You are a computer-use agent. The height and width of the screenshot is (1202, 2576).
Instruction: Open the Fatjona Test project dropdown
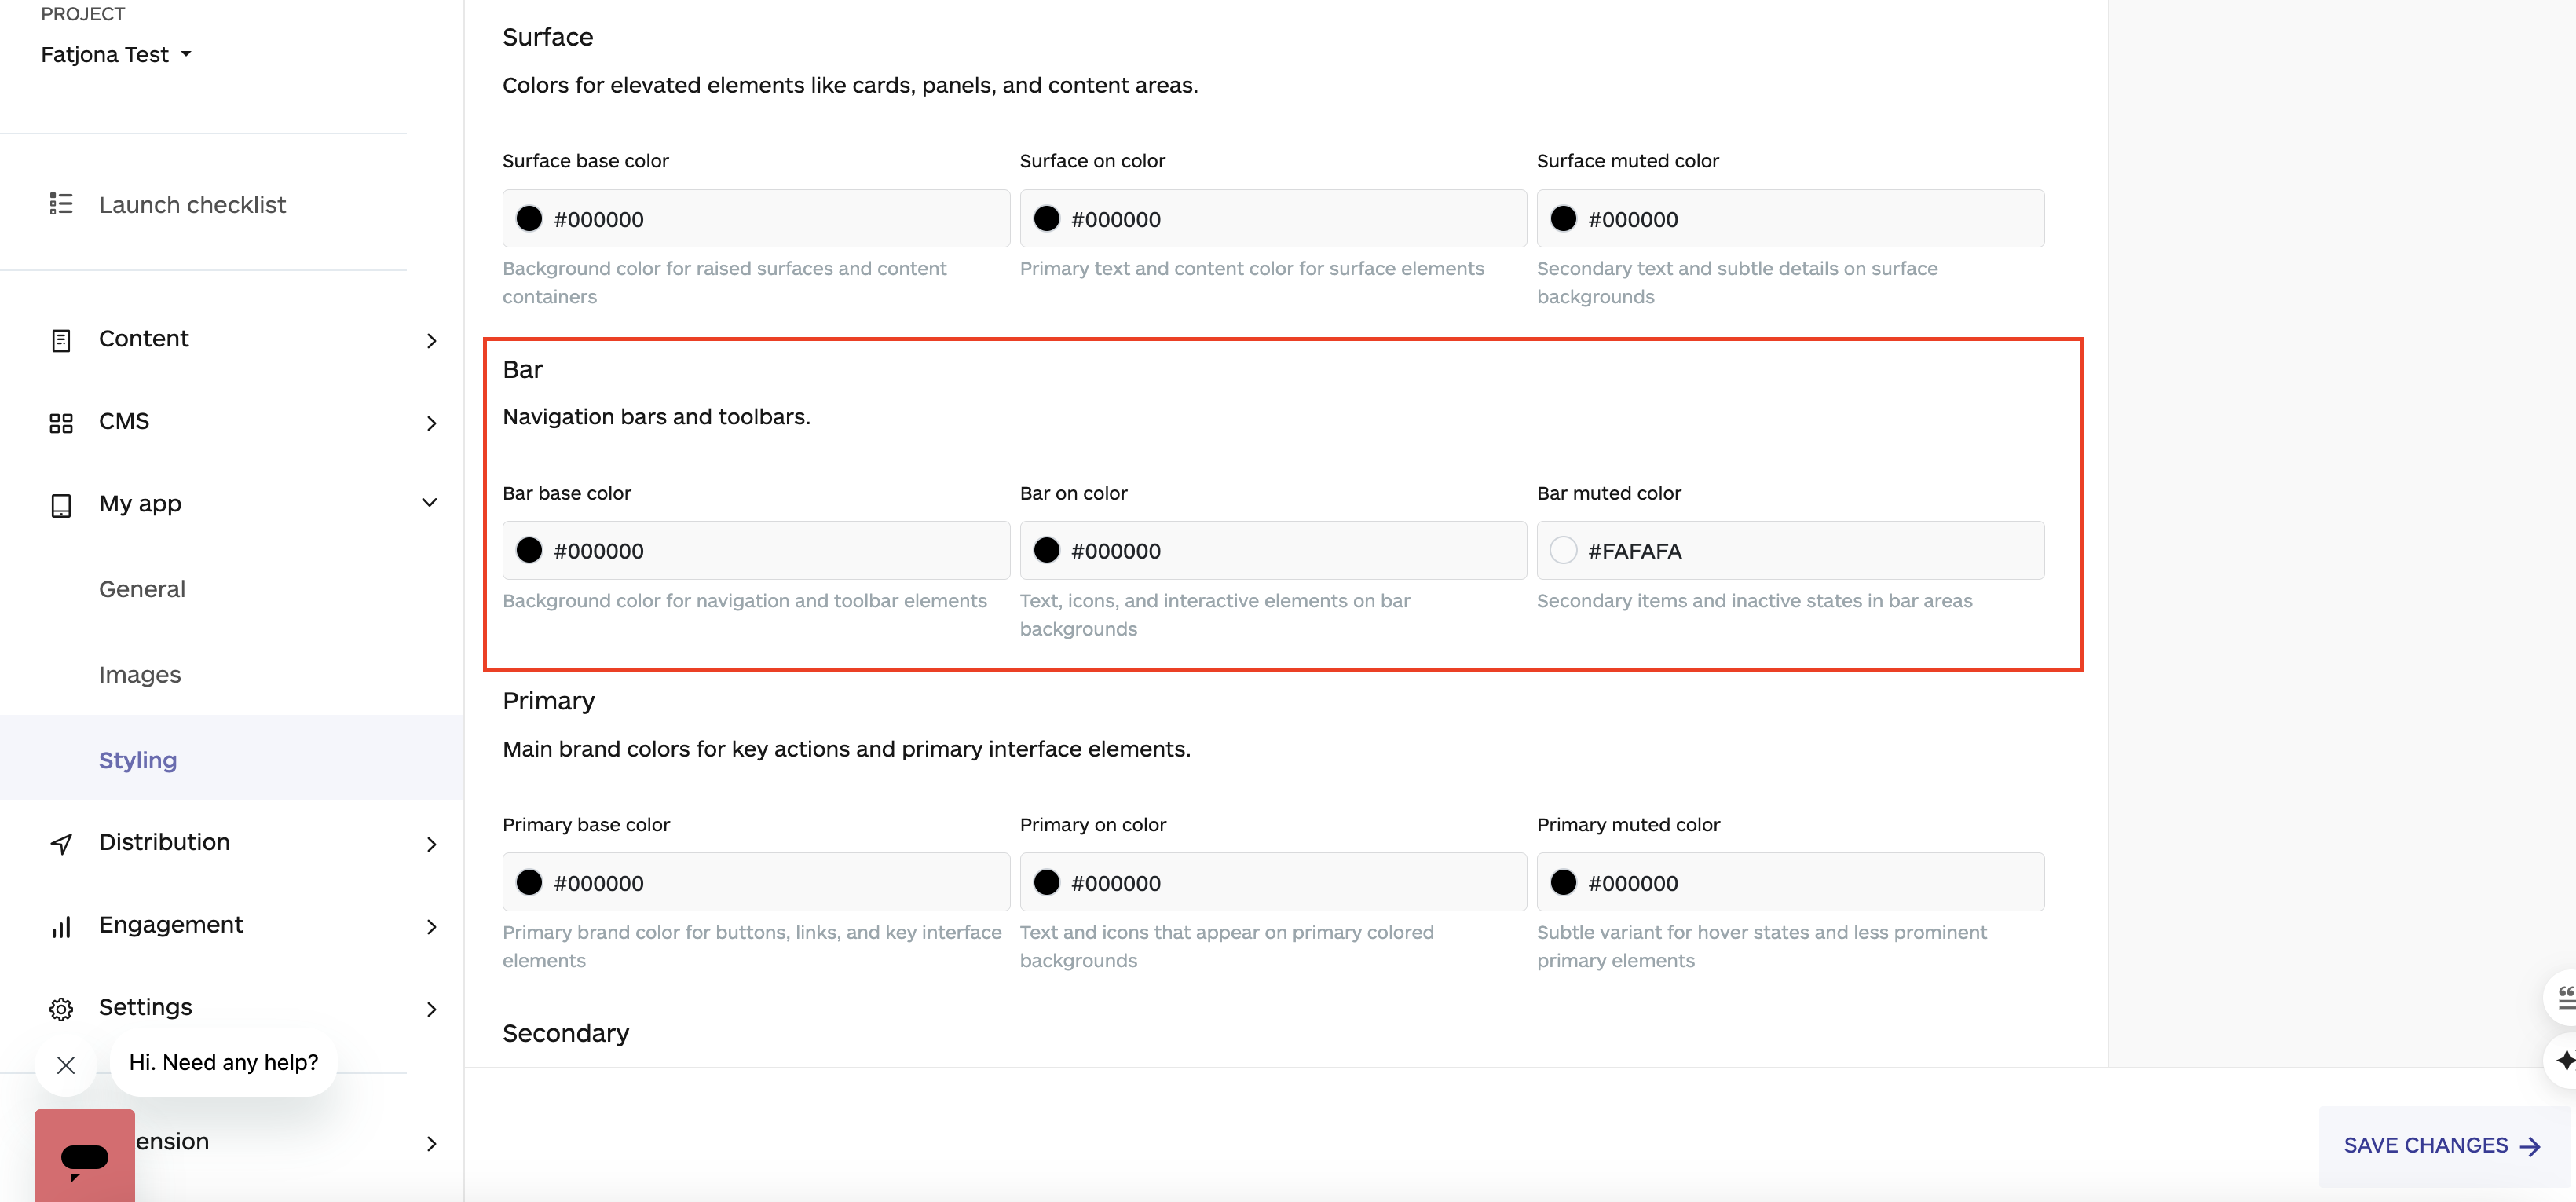(x=116, y=54)
